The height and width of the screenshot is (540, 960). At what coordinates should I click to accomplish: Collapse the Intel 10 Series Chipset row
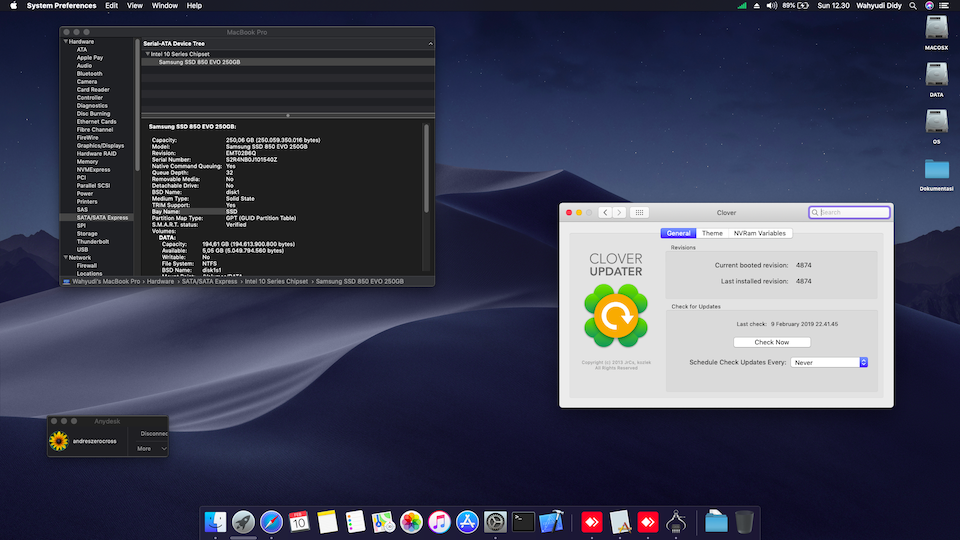[x=148, y=54]
